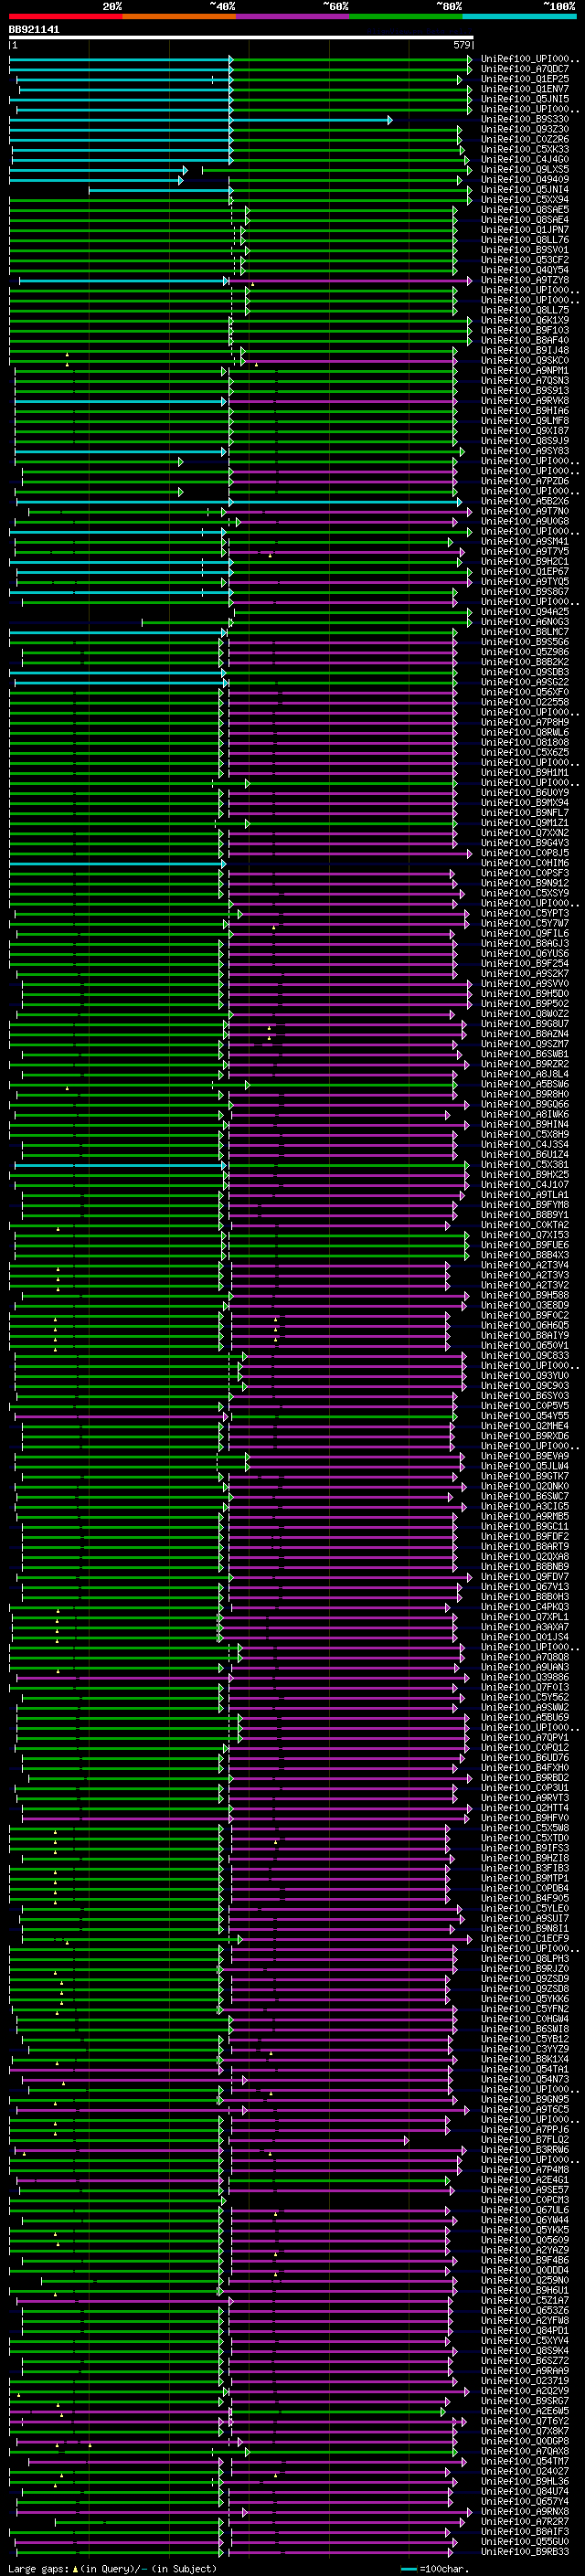
Task: Open hit UniRef100_Q1EP25
Action: coord(525,79)
